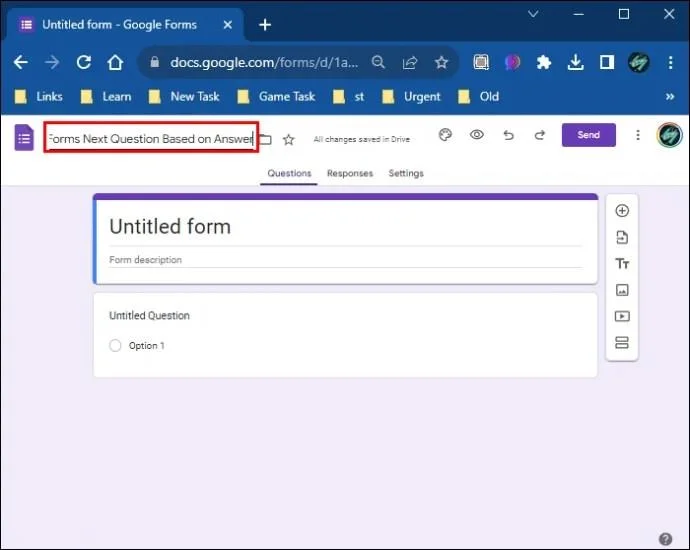Open the Settings tab
The height and width of the screenshot is (550, 690).
click(x=406, y=173)
